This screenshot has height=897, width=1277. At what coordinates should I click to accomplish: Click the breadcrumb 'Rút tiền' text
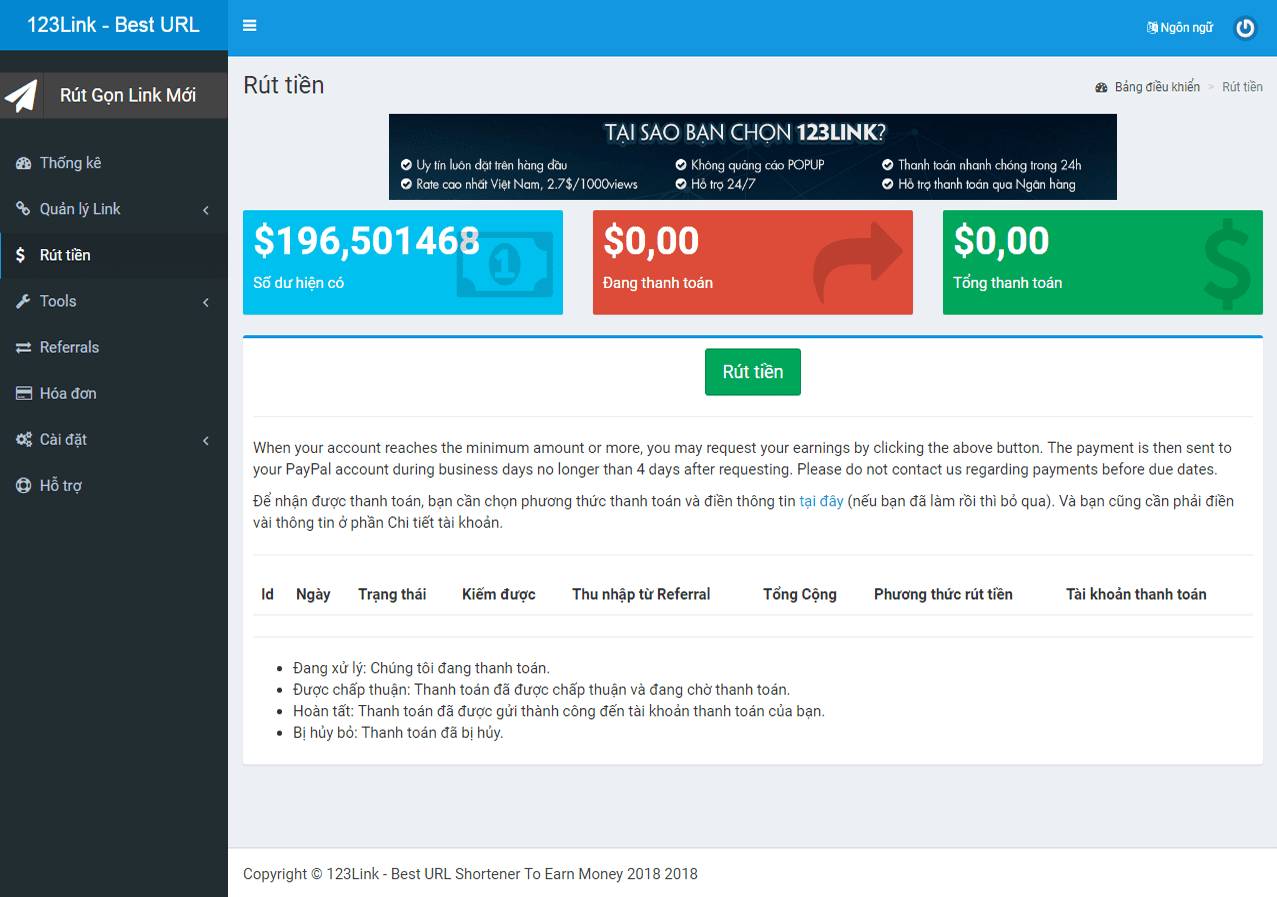1243,87
